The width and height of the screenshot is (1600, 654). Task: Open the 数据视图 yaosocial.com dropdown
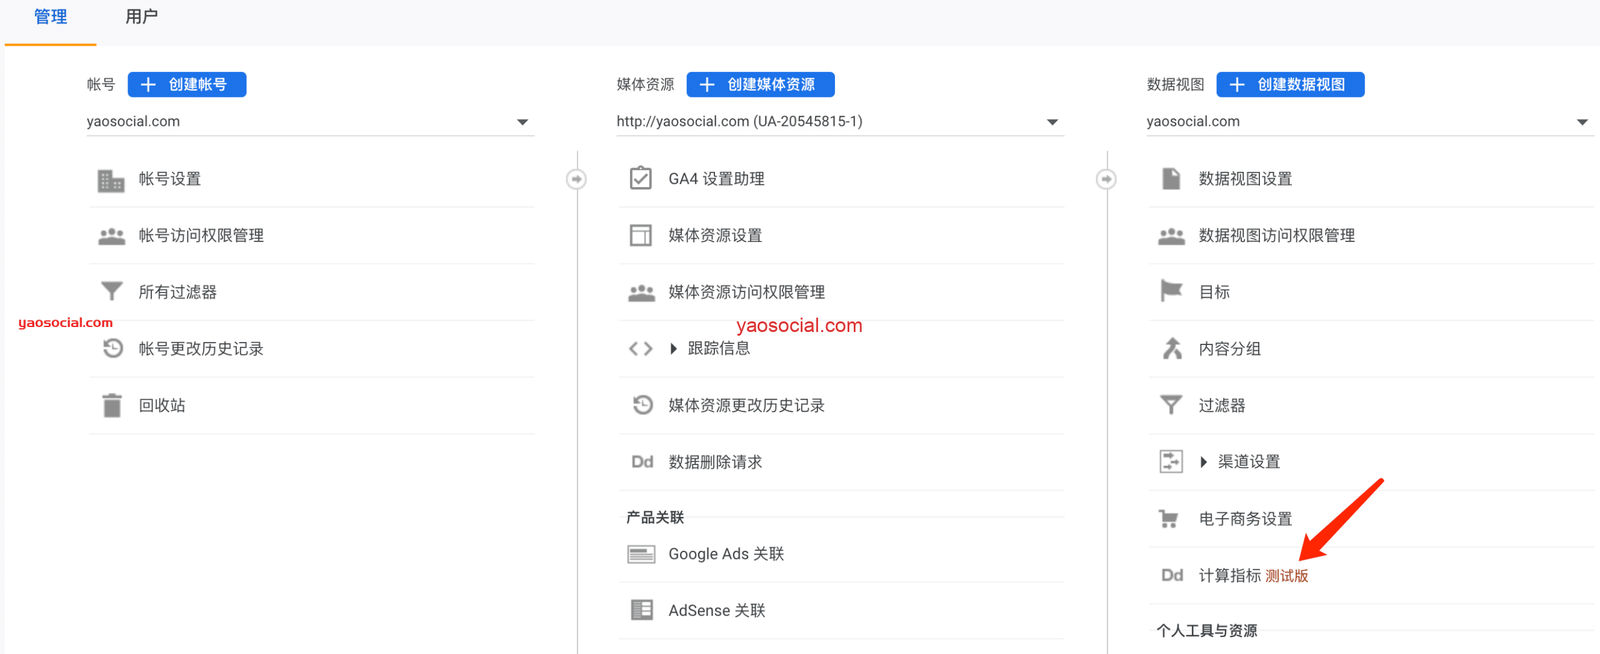tap(1582, 122)
